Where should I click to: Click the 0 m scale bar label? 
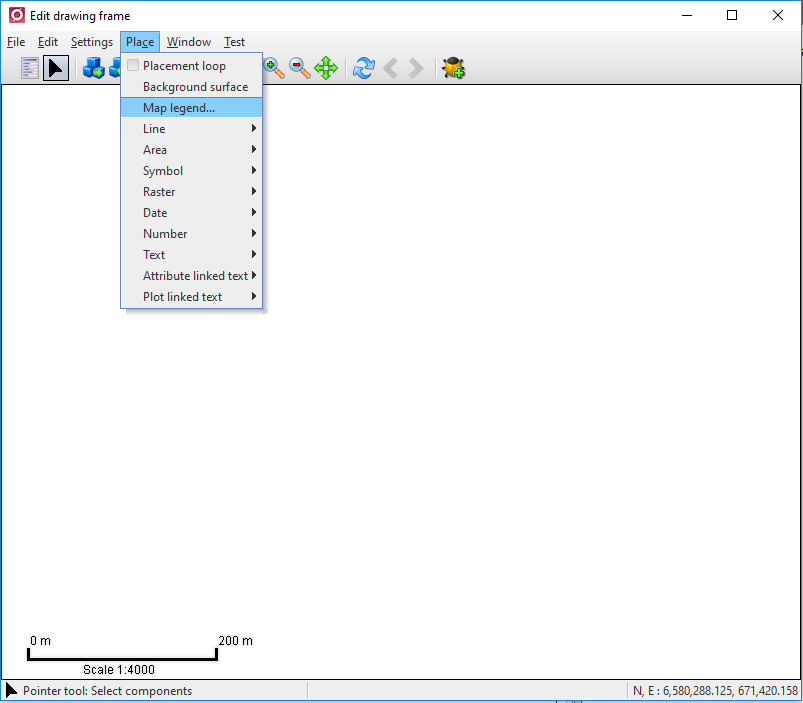pyautogui.click(x=40, y=641)
